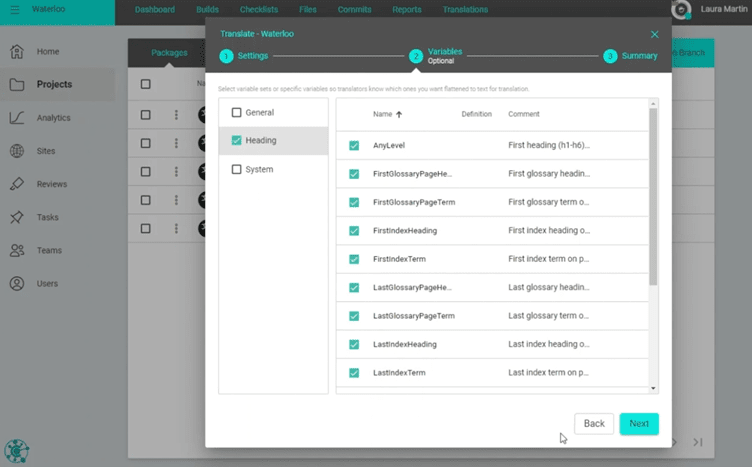The image size is (752, 467).
Task: Click the Tasks pin icon
Action: [17, 217]
